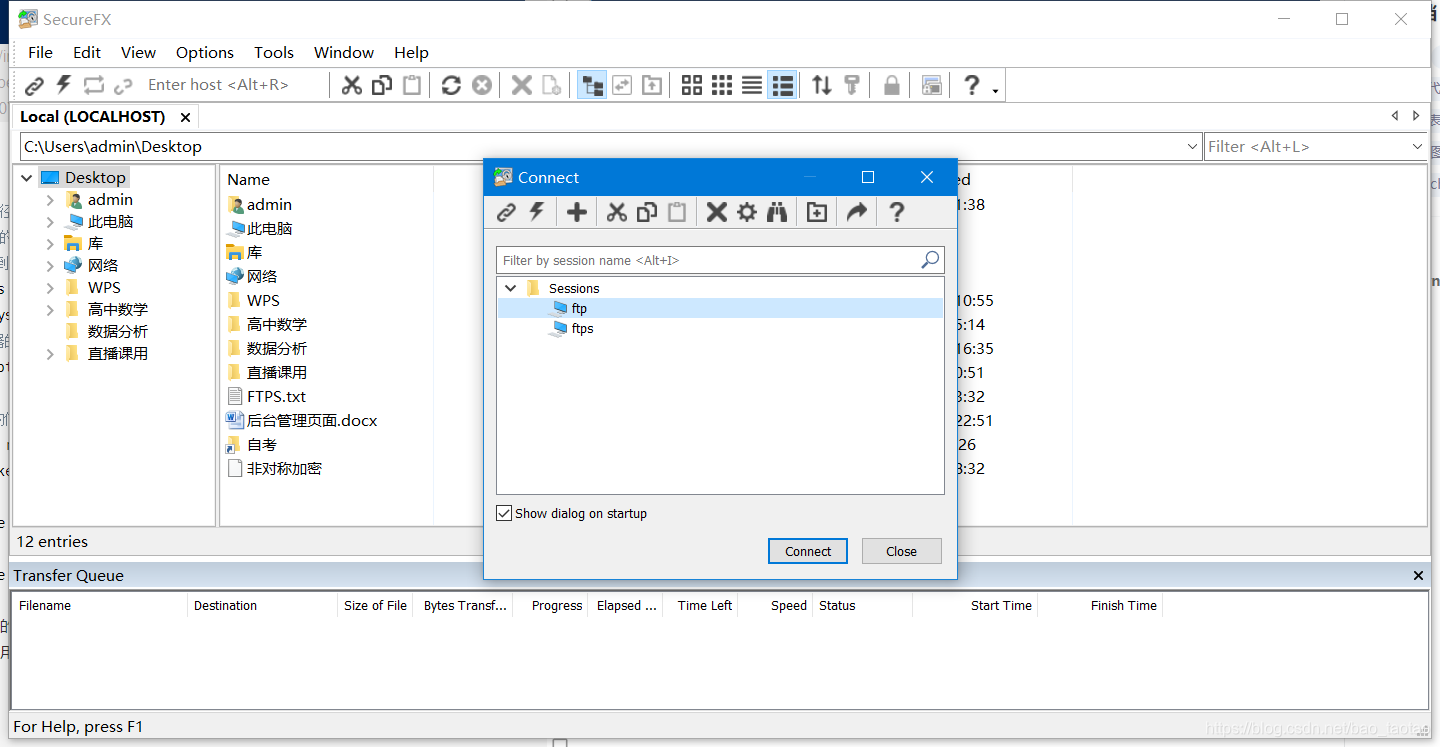Click Connect dialog's Quick Connect lightning icon

coord(537,212)
